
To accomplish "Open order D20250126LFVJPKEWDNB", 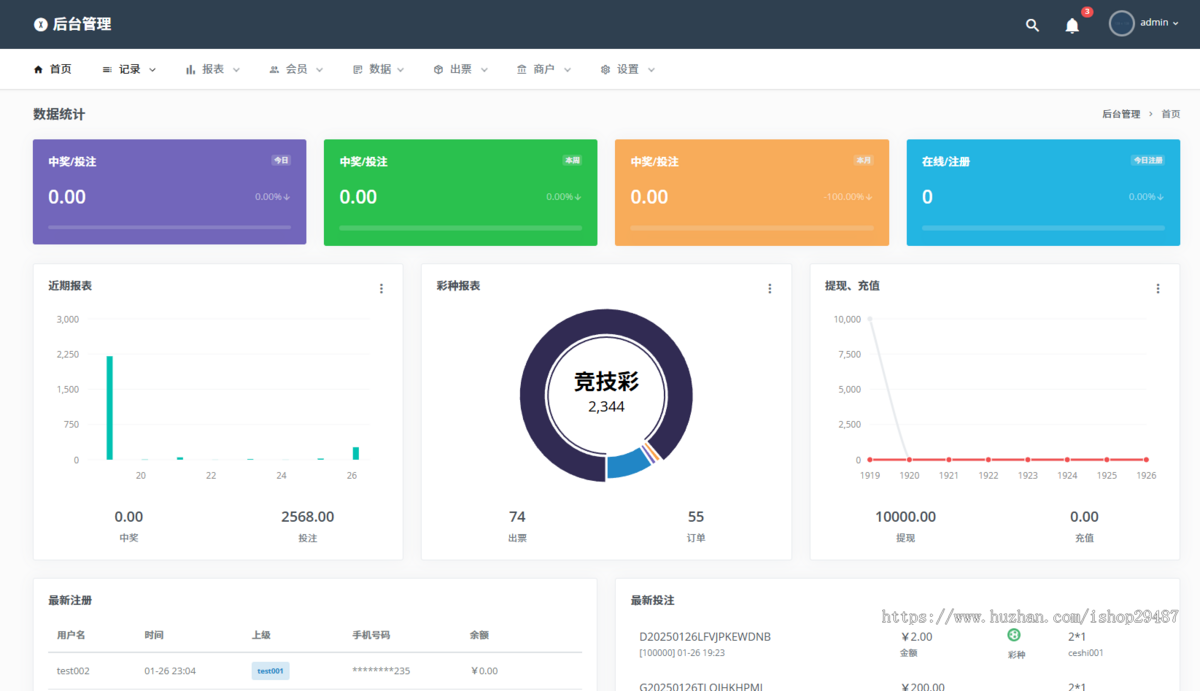I will coord(705,637).
